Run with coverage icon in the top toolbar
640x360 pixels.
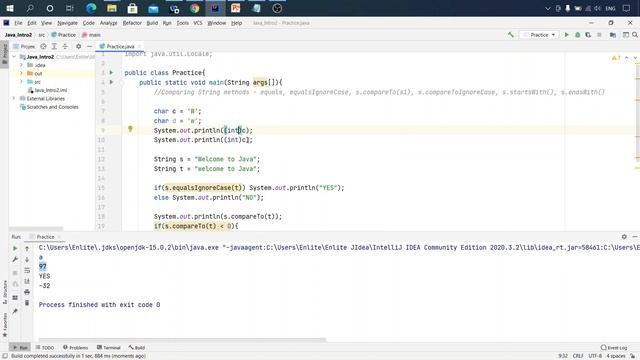click(x=588, y=35)
